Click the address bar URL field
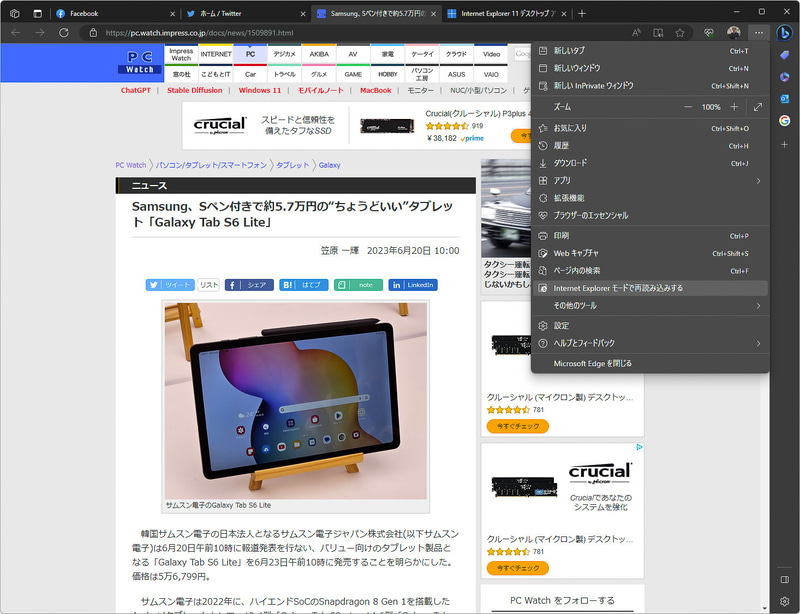Image resolution: width=800 pixels, height=614 pixels. click(x=357, y=33)
